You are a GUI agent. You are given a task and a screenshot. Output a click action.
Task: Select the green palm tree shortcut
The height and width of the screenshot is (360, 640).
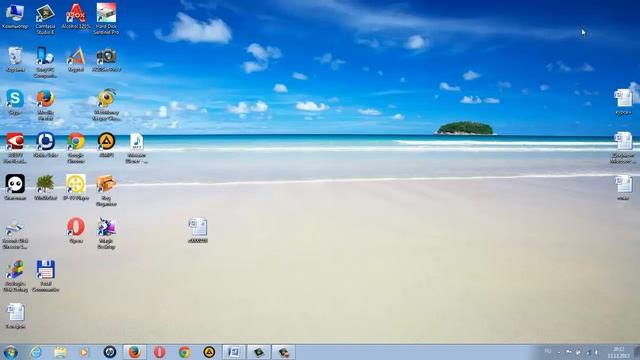[45, 188]
